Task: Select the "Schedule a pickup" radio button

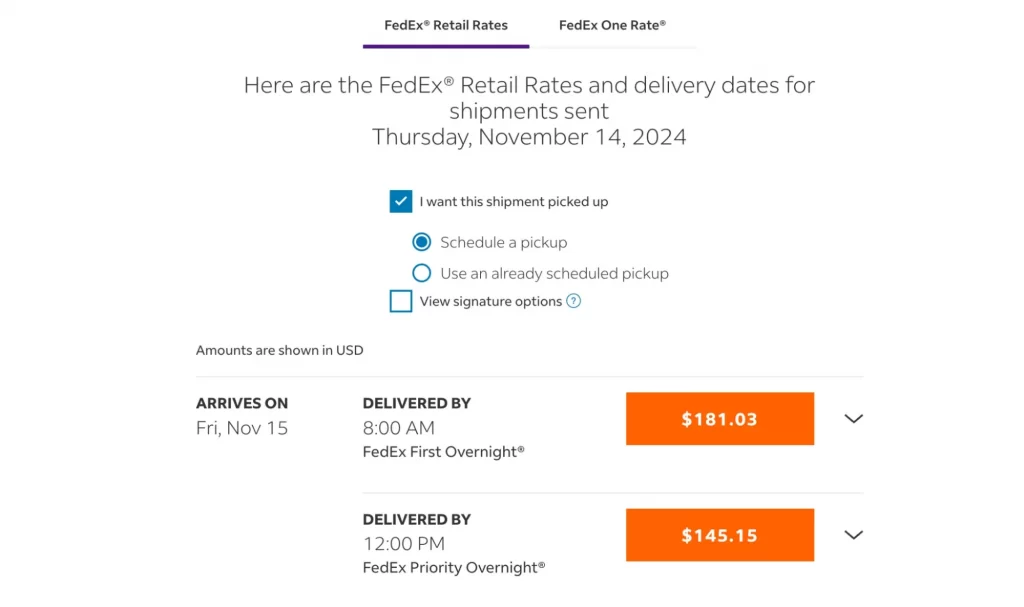Action: point(421,241)
